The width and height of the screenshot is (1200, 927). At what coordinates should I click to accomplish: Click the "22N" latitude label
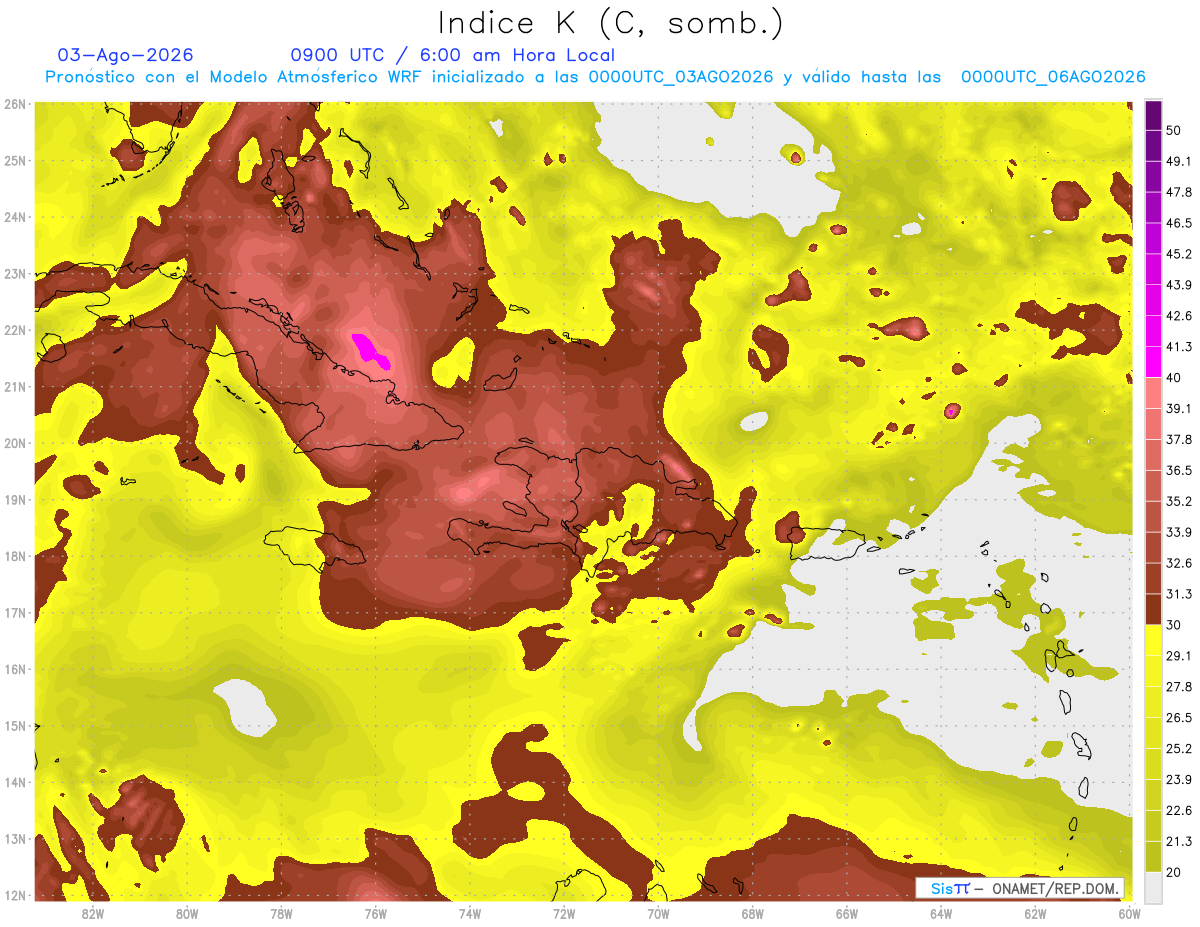[15, 330]
